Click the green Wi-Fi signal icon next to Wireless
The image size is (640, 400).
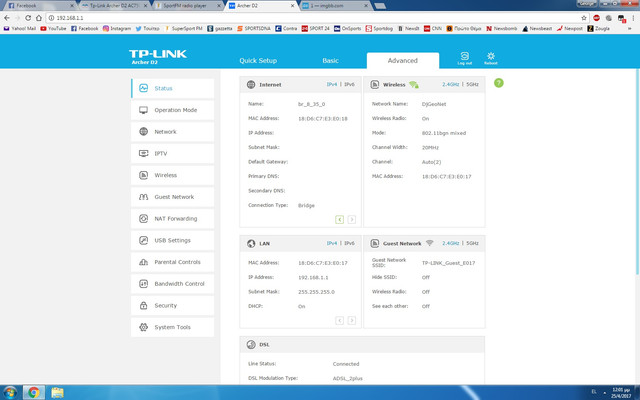[x=414, y=84]
